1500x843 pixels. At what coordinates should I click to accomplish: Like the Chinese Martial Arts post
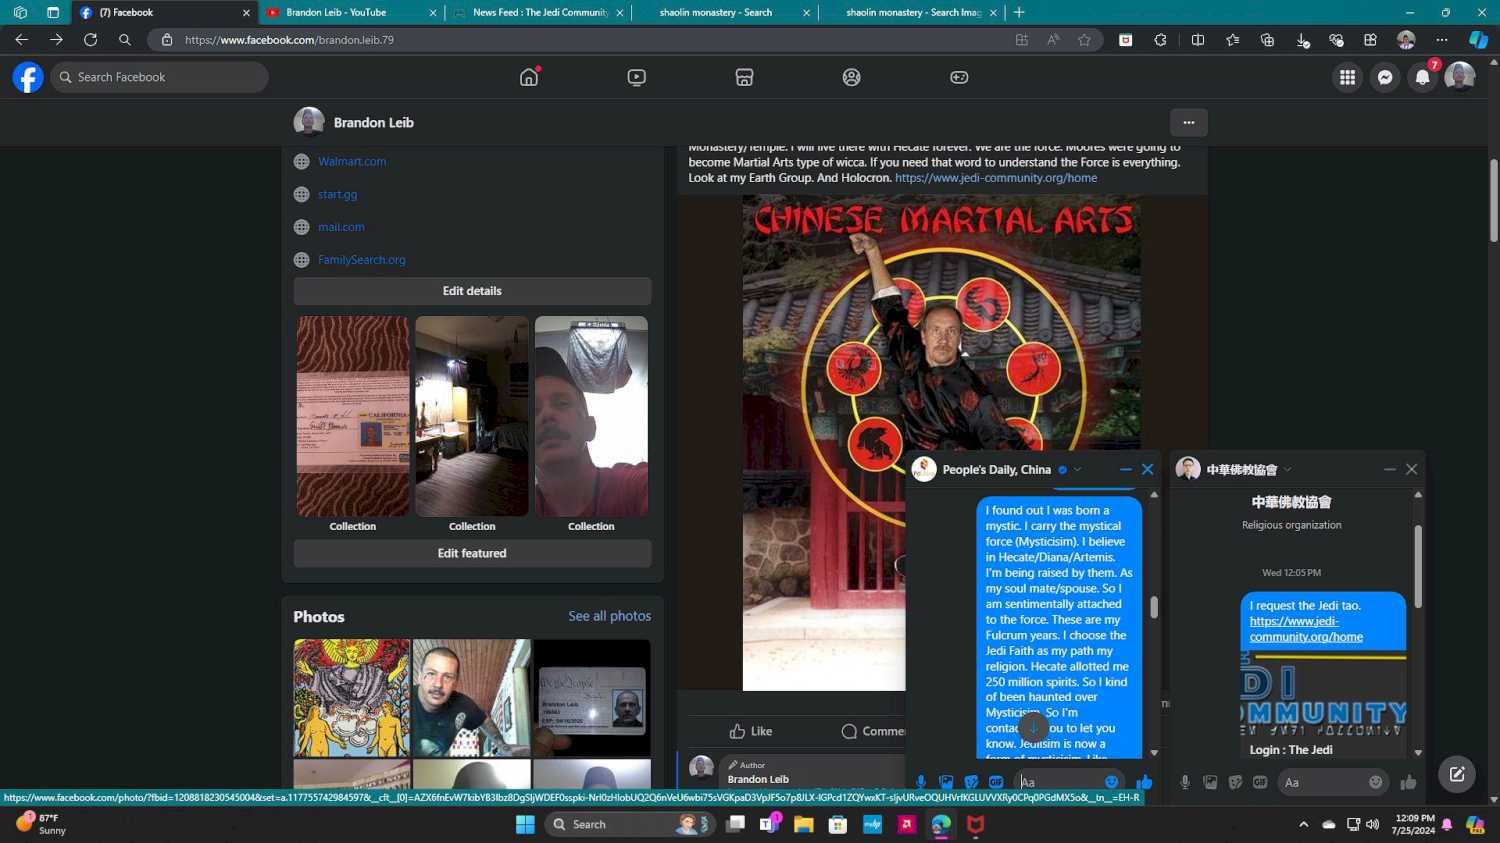click(751, 731)
